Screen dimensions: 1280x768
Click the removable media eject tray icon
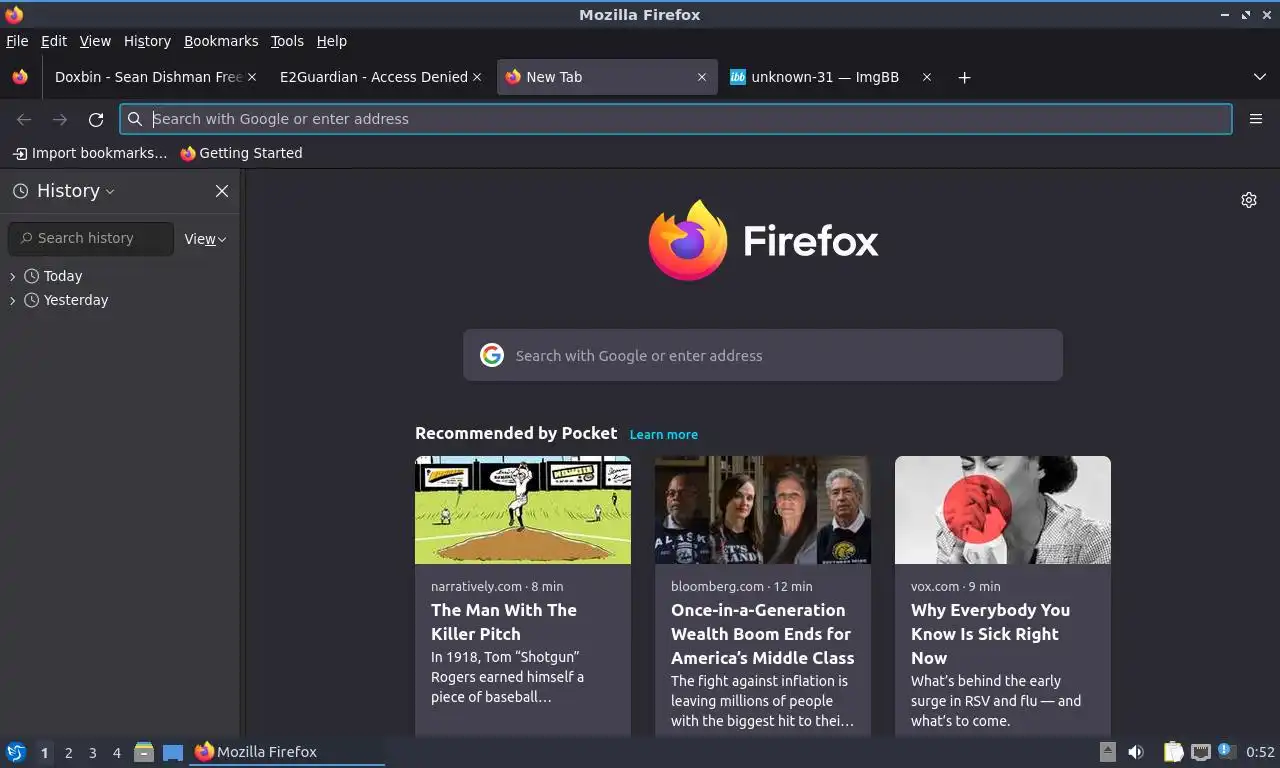1108,752
